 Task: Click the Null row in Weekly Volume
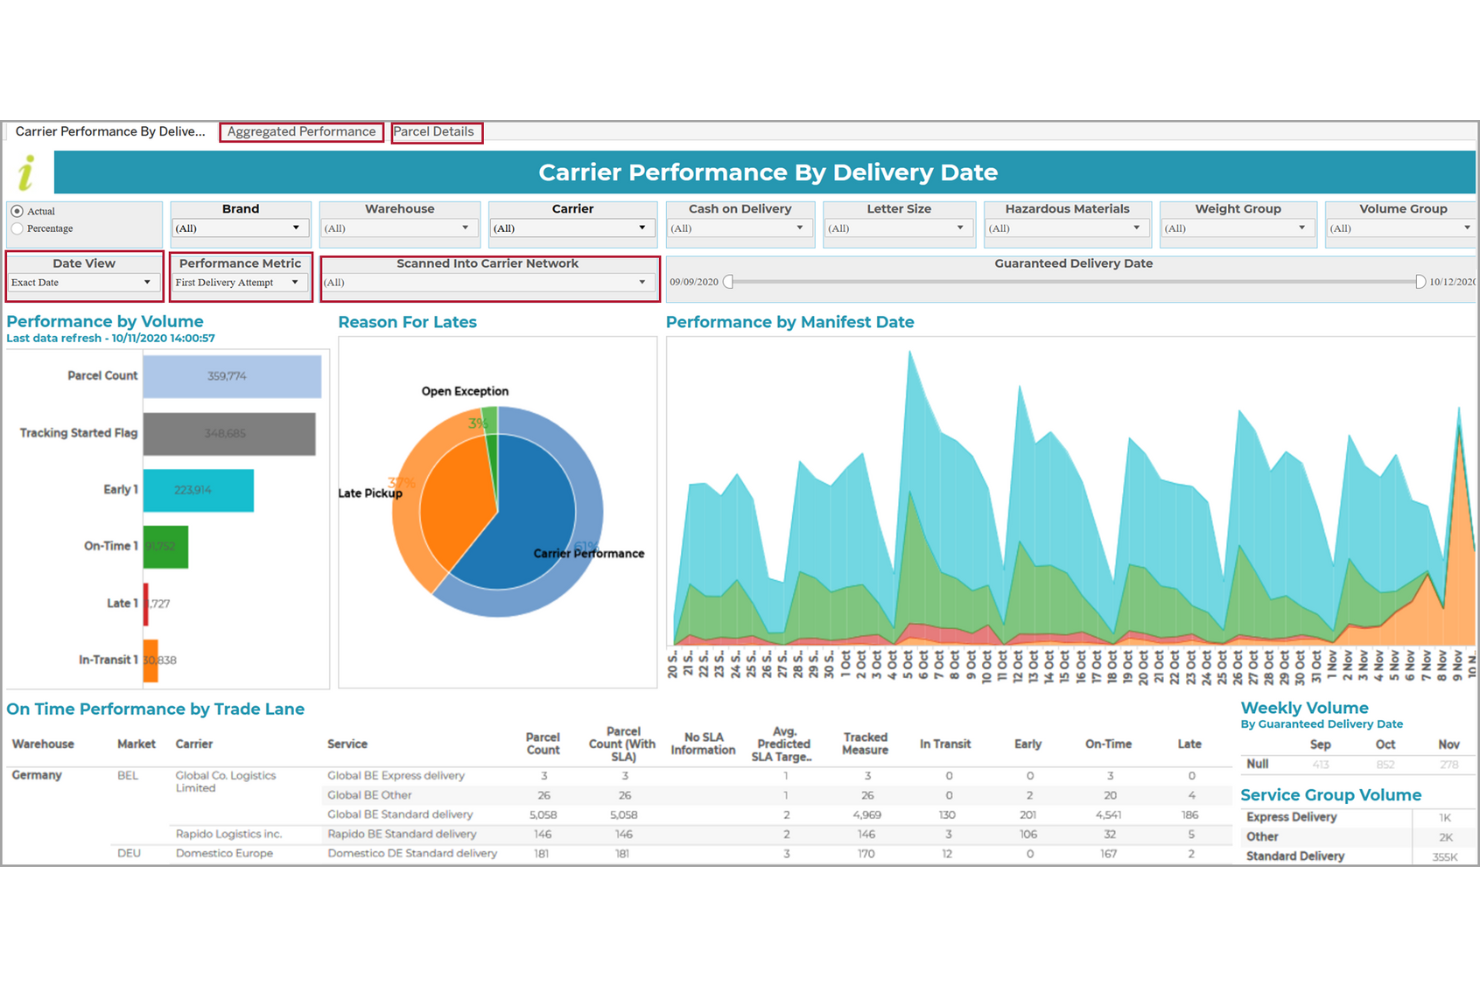click(1257, 764)
